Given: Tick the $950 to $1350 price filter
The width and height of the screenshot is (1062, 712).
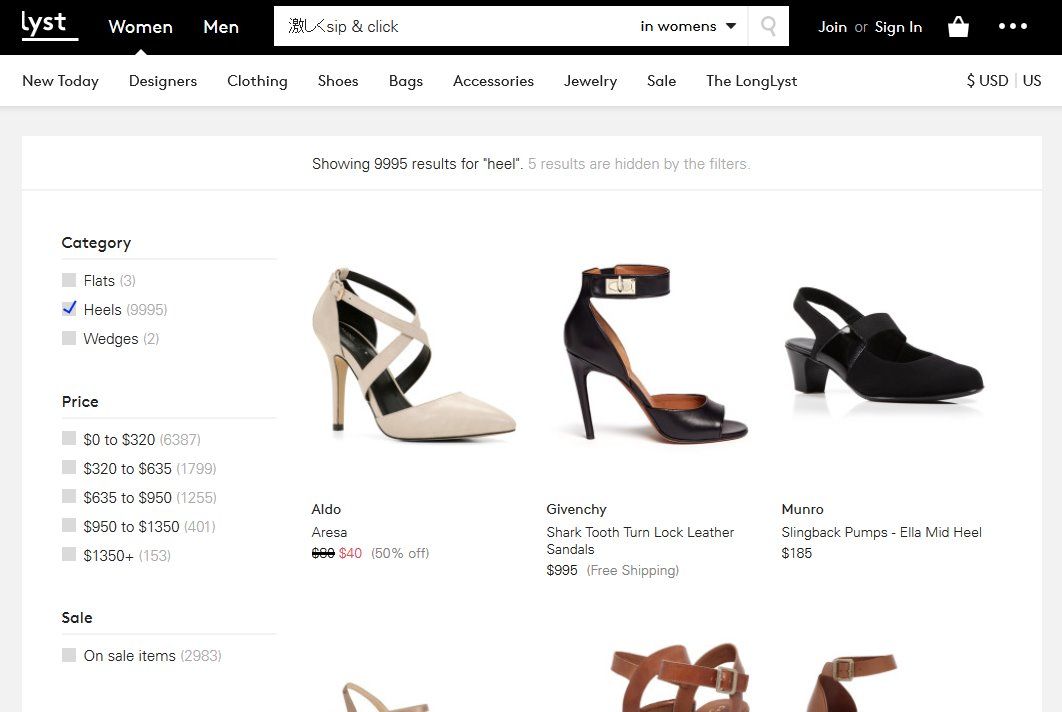Looking at the screenshot, I should [x=68, y=526].
